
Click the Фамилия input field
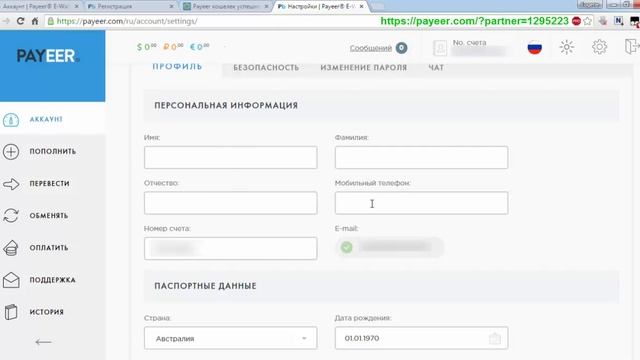point(422,158)
